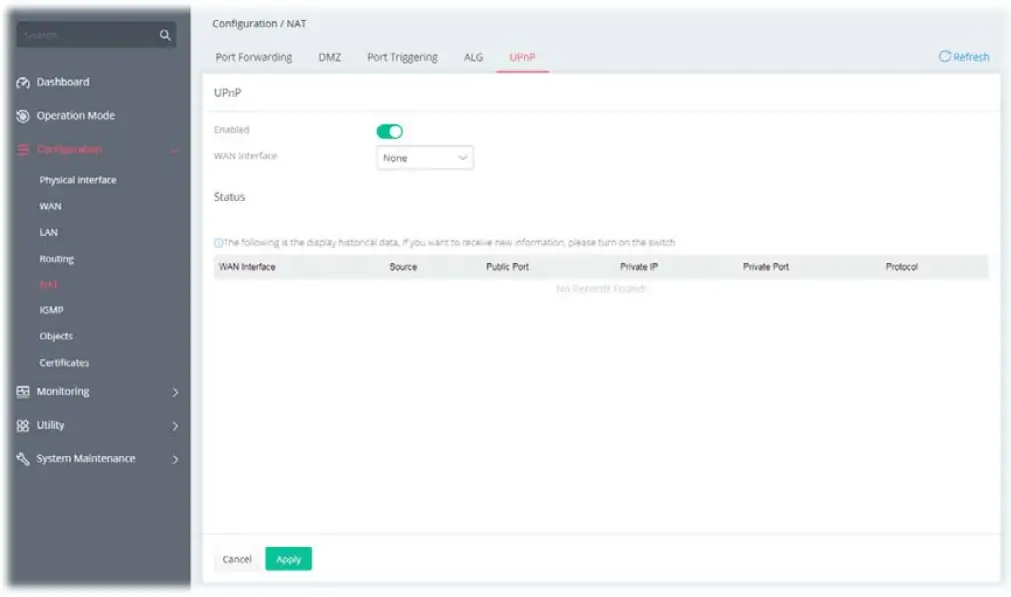
Task: Click the Cancel button
Action: [237, 559]
